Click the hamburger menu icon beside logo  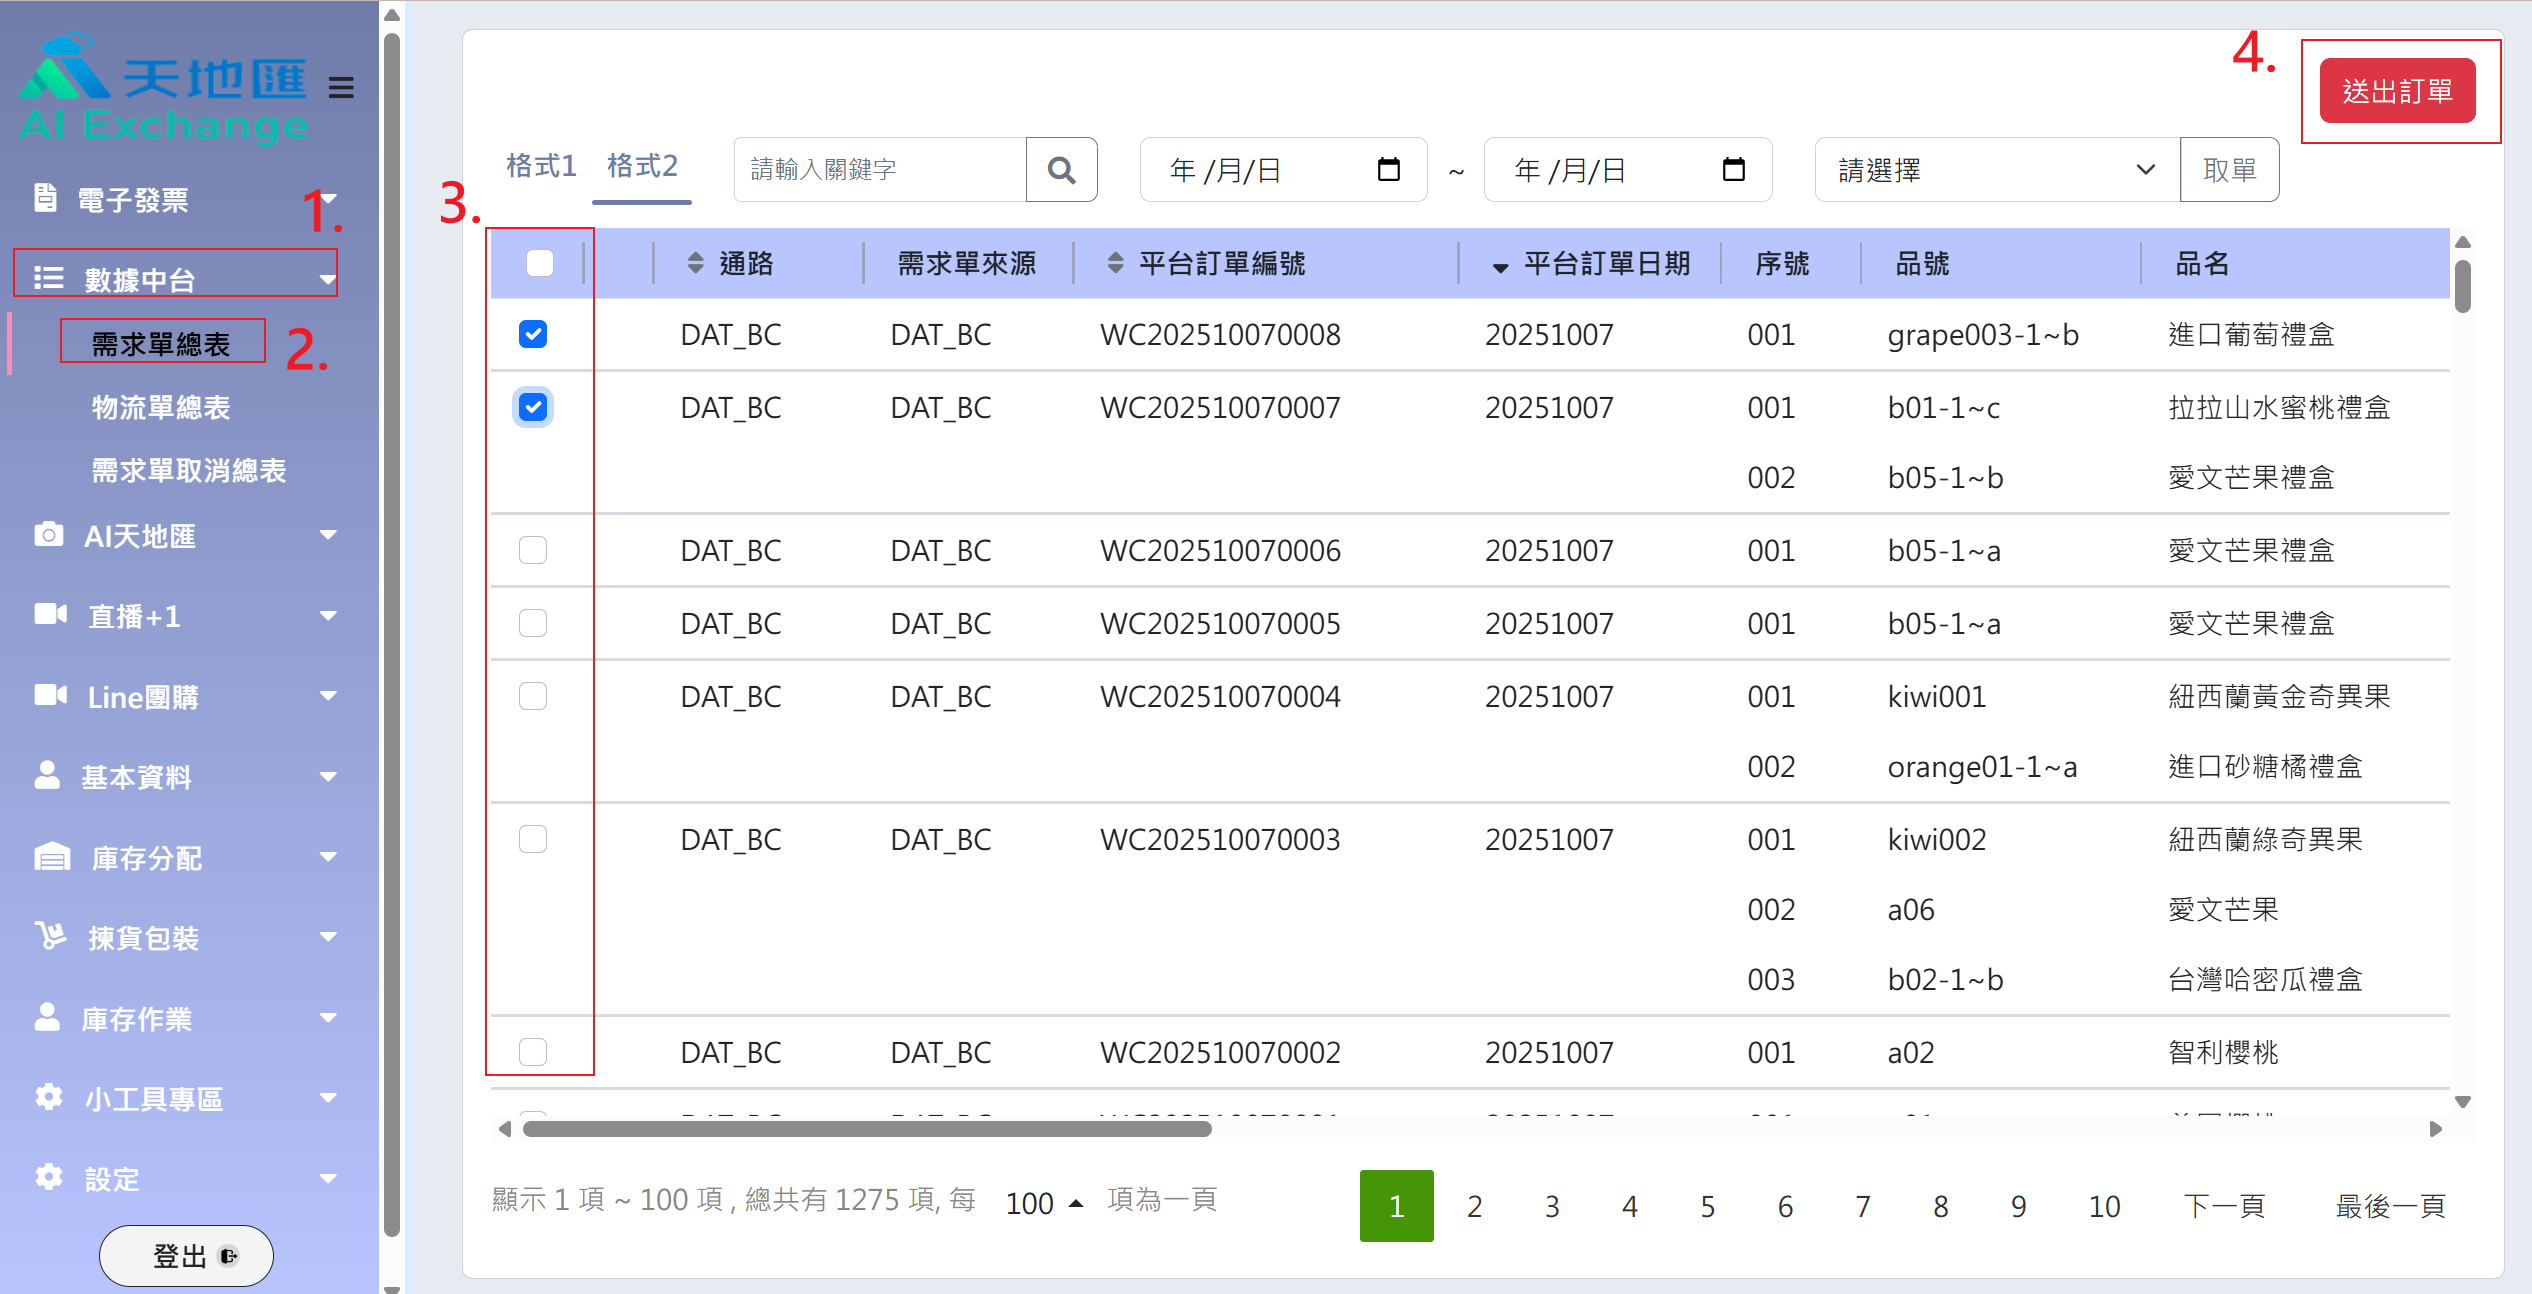coord(341,88)
